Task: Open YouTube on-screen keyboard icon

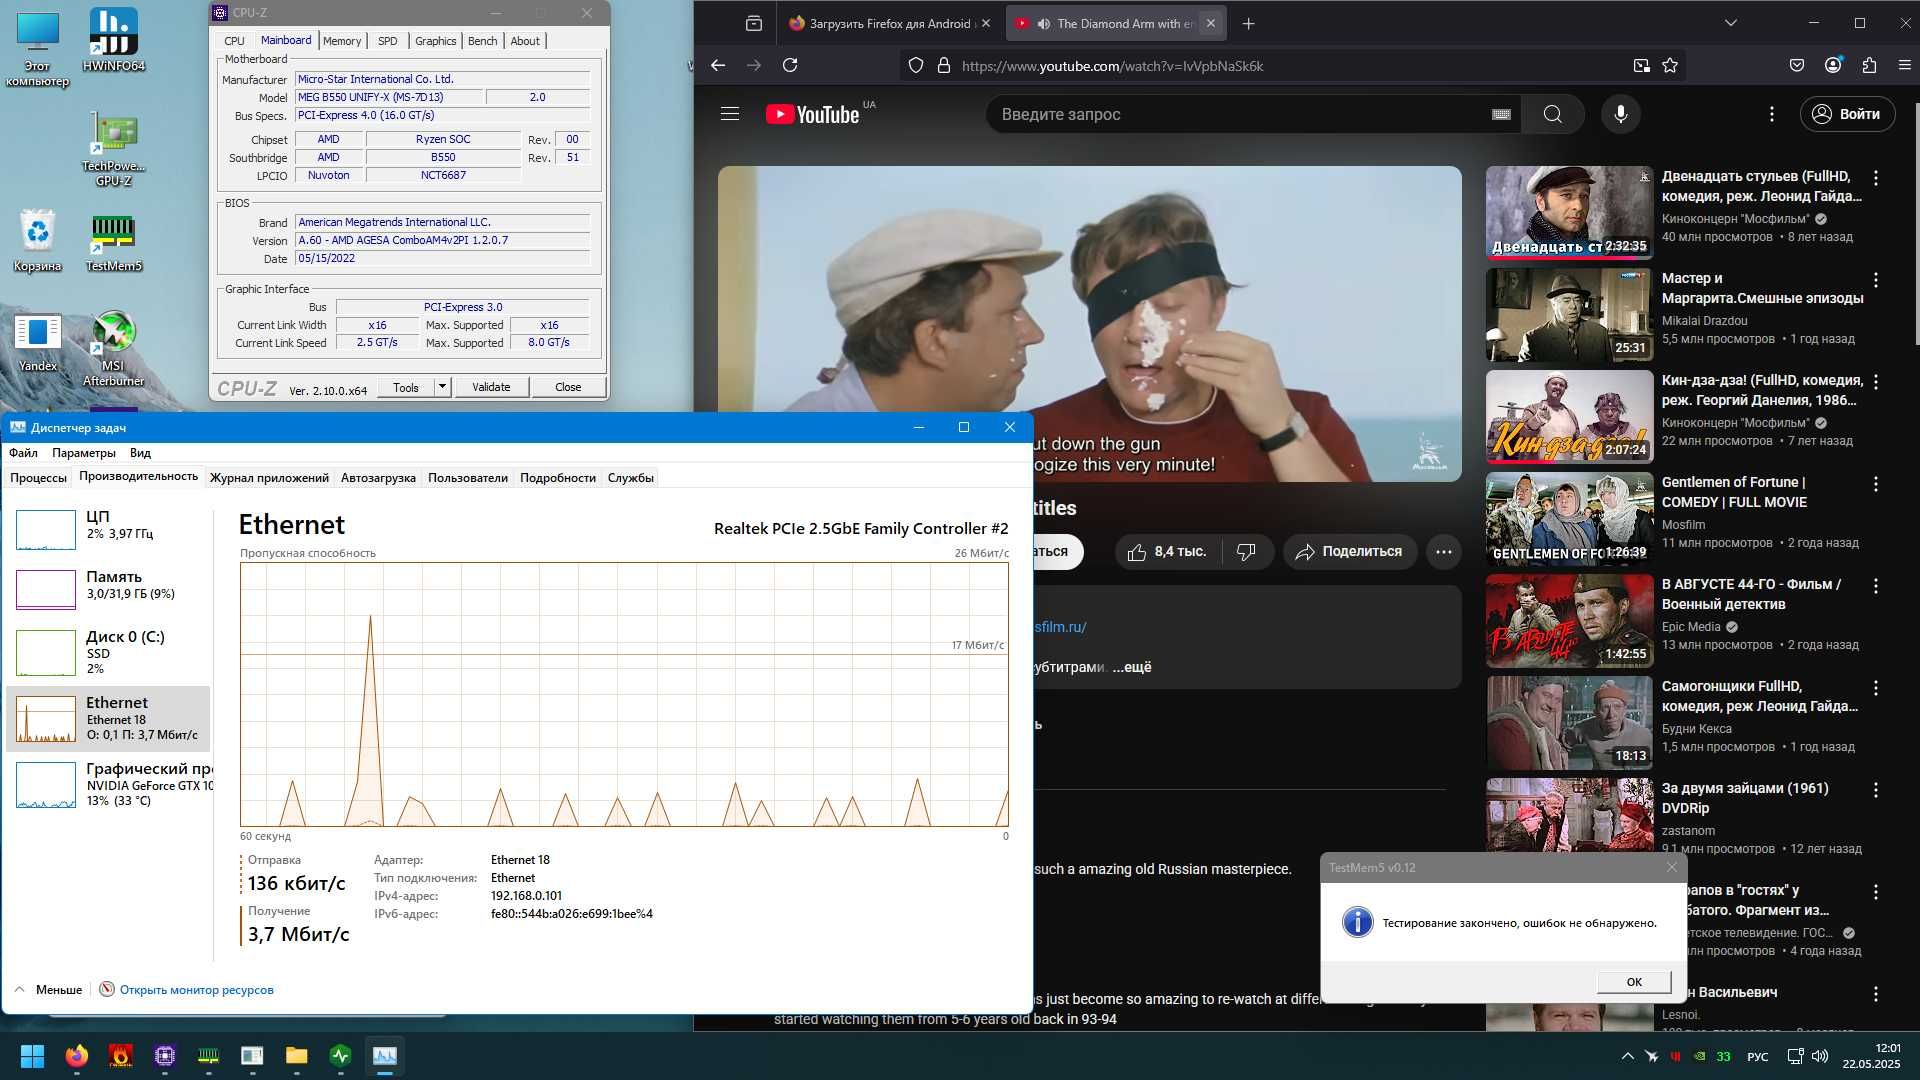Action: tap(1501, 114)
